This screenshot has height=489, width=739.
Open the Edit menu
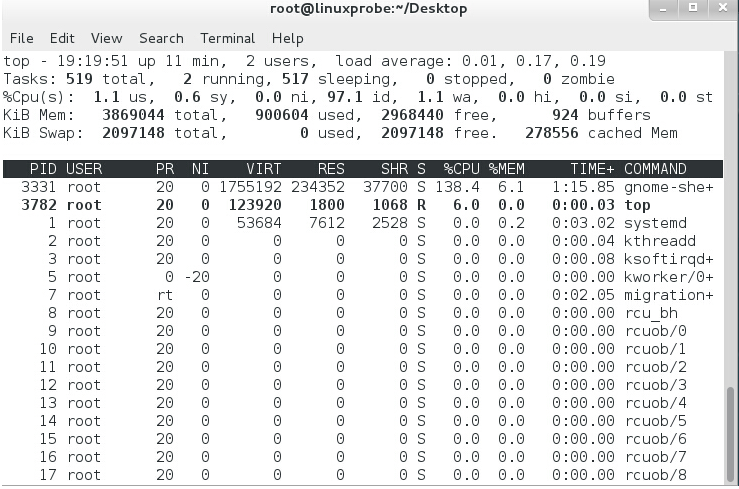pos(62,38)
